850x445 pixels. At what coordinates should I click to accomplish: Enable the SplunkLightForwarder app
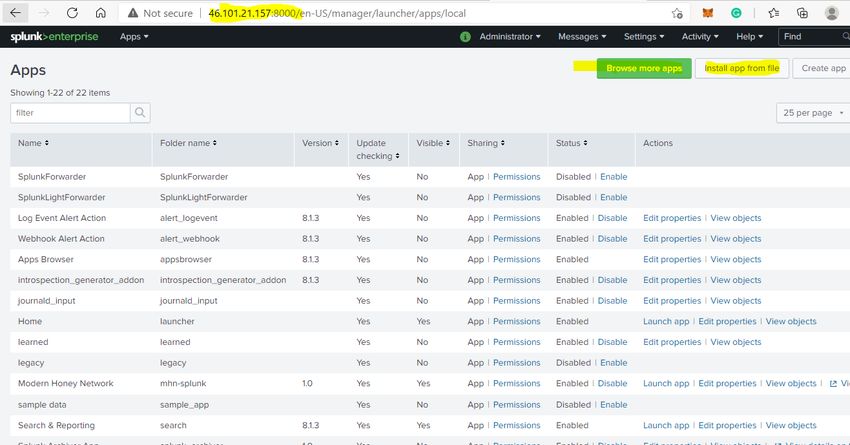614,197
